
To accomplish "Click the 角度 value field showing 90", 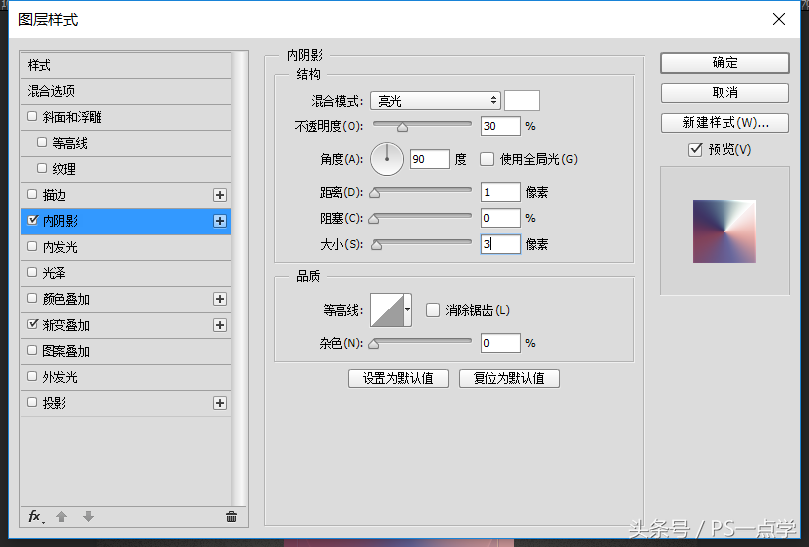I will tap(430, 159).
